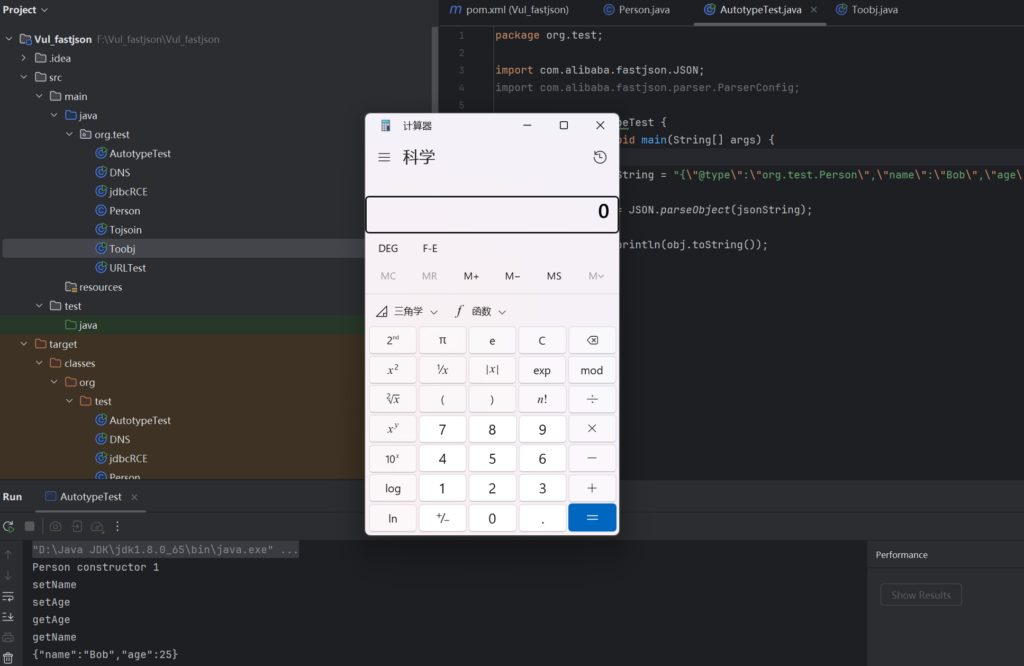1024x666 pixels.
Task: Click the plus operator in calculator
Action: [x=592, y=488]
